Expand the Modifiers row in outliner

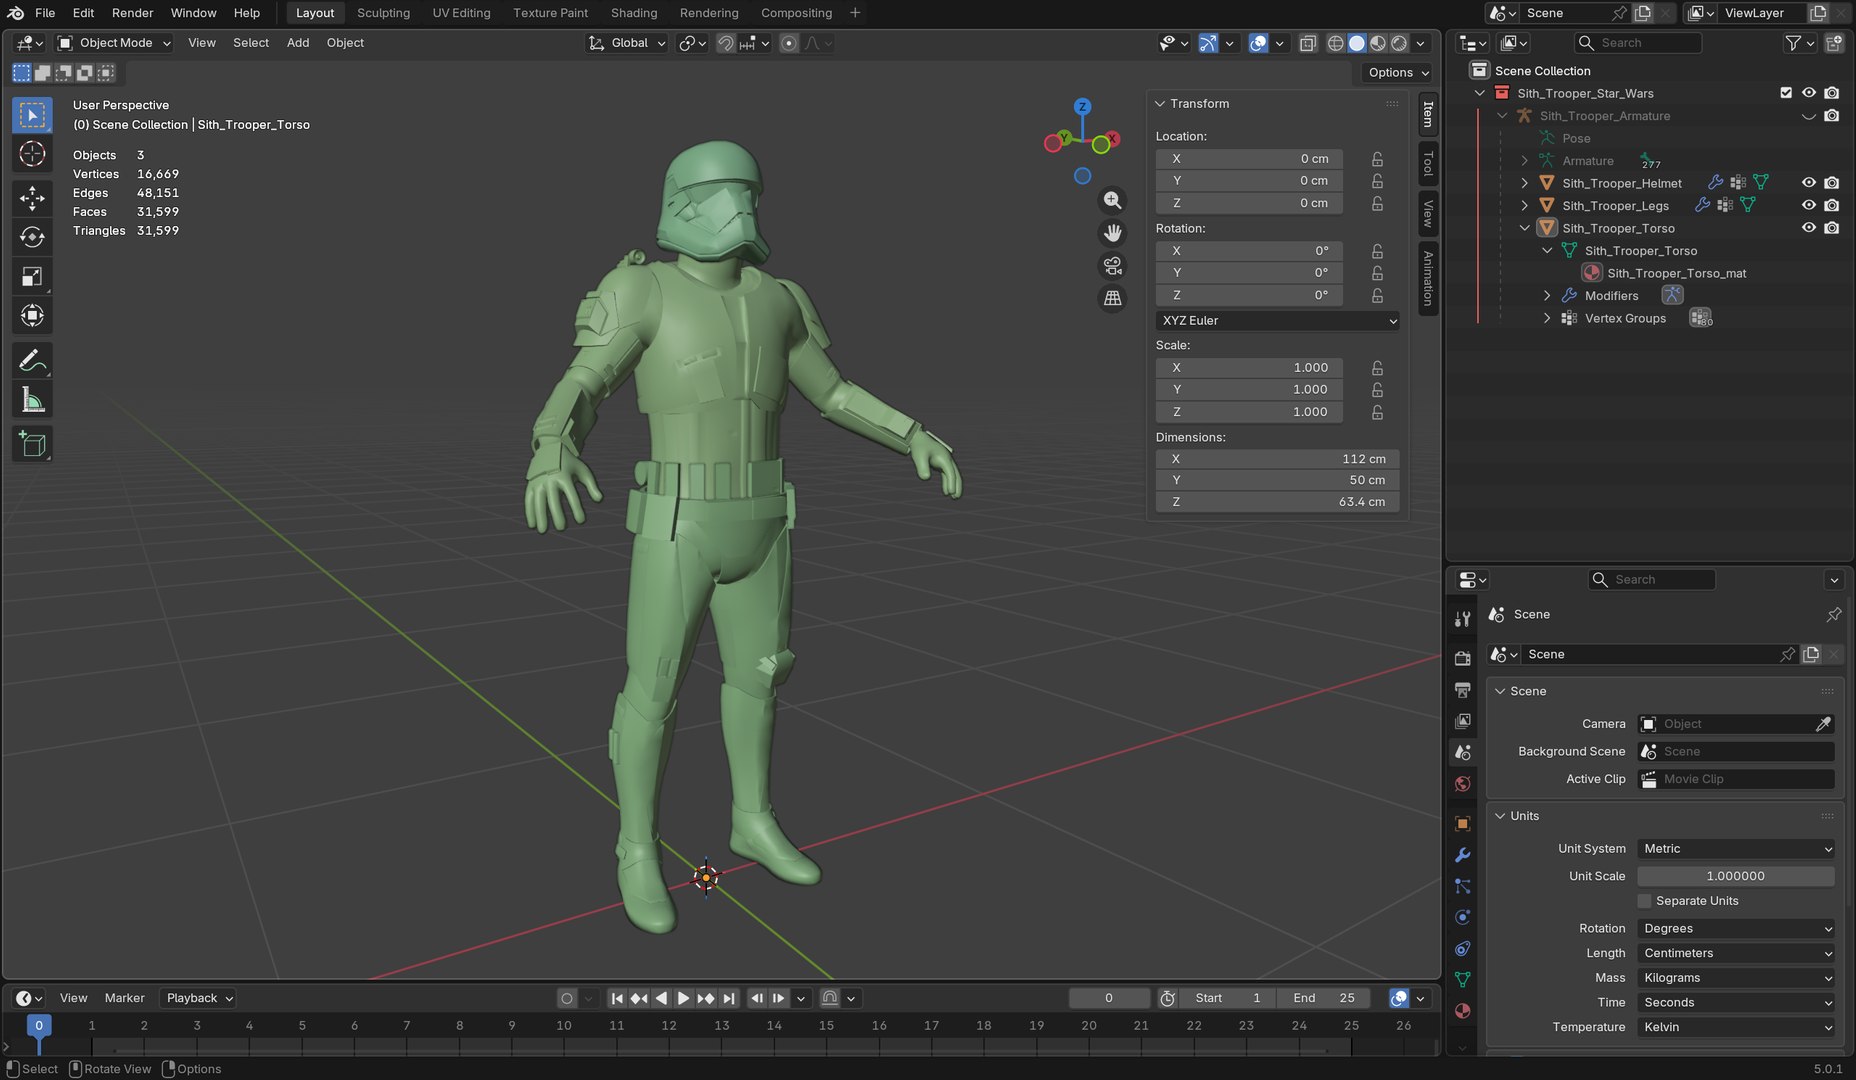pos(1547,296)
